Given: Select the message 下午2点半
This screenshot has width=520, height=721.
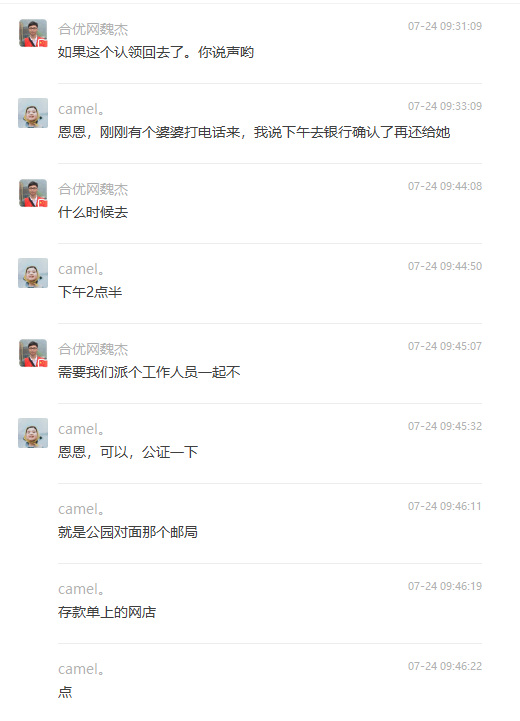Looking at the screenshot, I should [90, 292].
